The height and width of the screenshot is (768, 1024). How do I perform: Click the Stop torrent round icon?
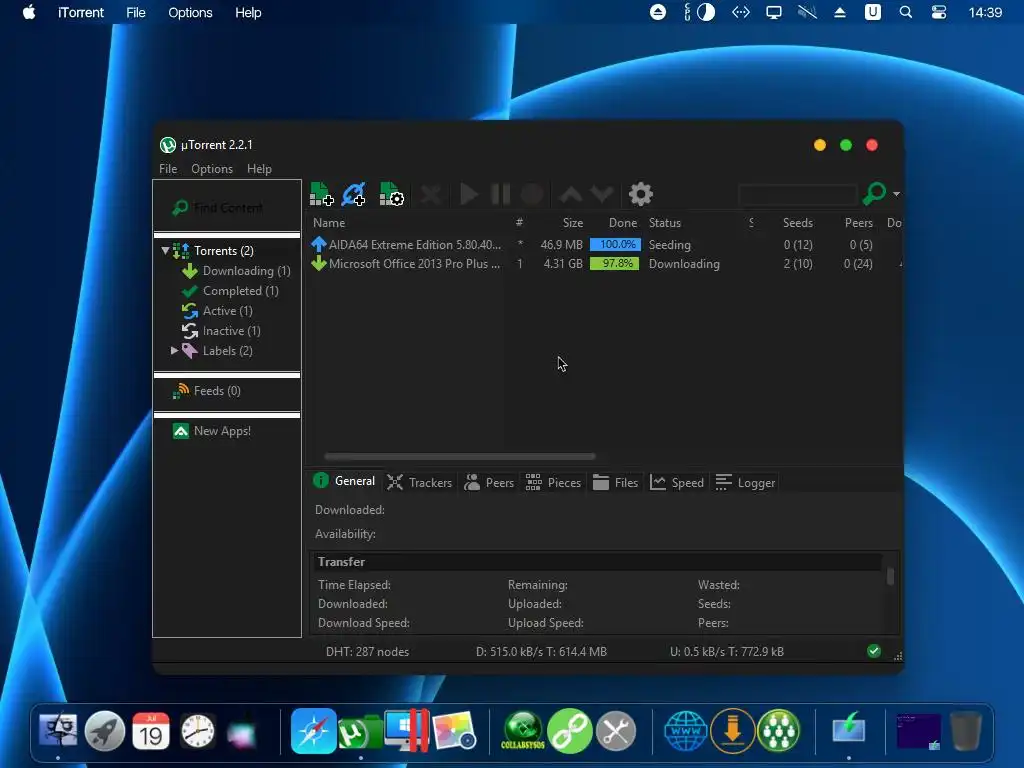tap(532, 194)
